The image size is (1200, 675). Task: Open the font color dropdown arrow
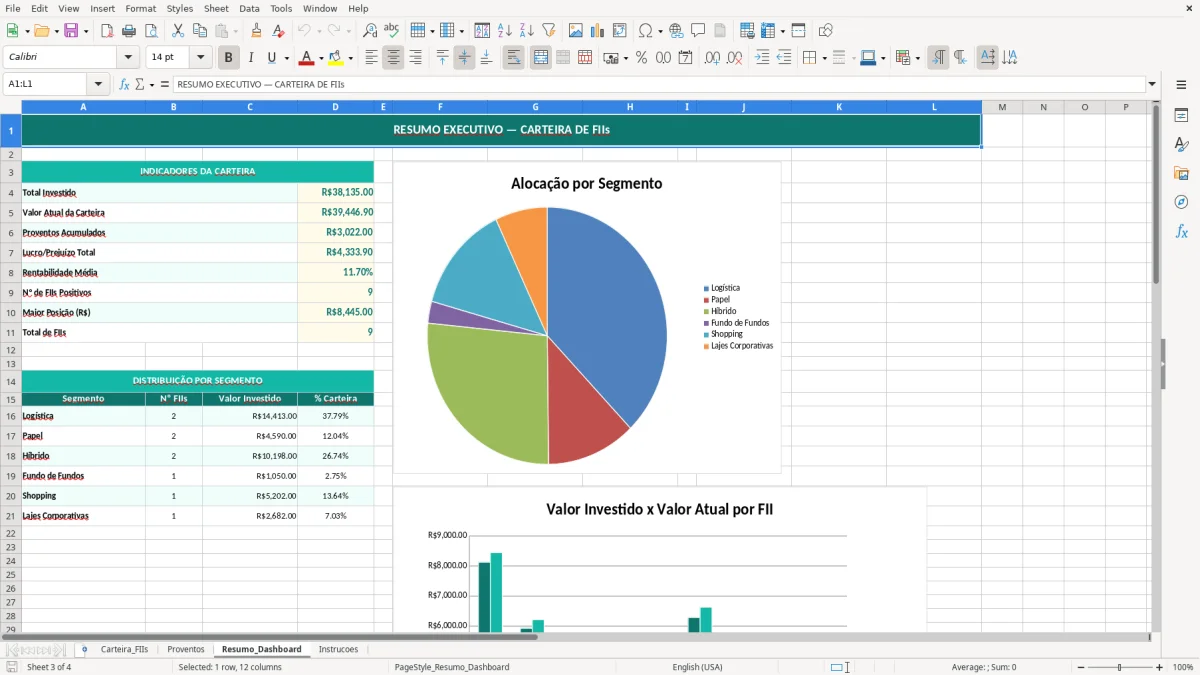[321, 58]
